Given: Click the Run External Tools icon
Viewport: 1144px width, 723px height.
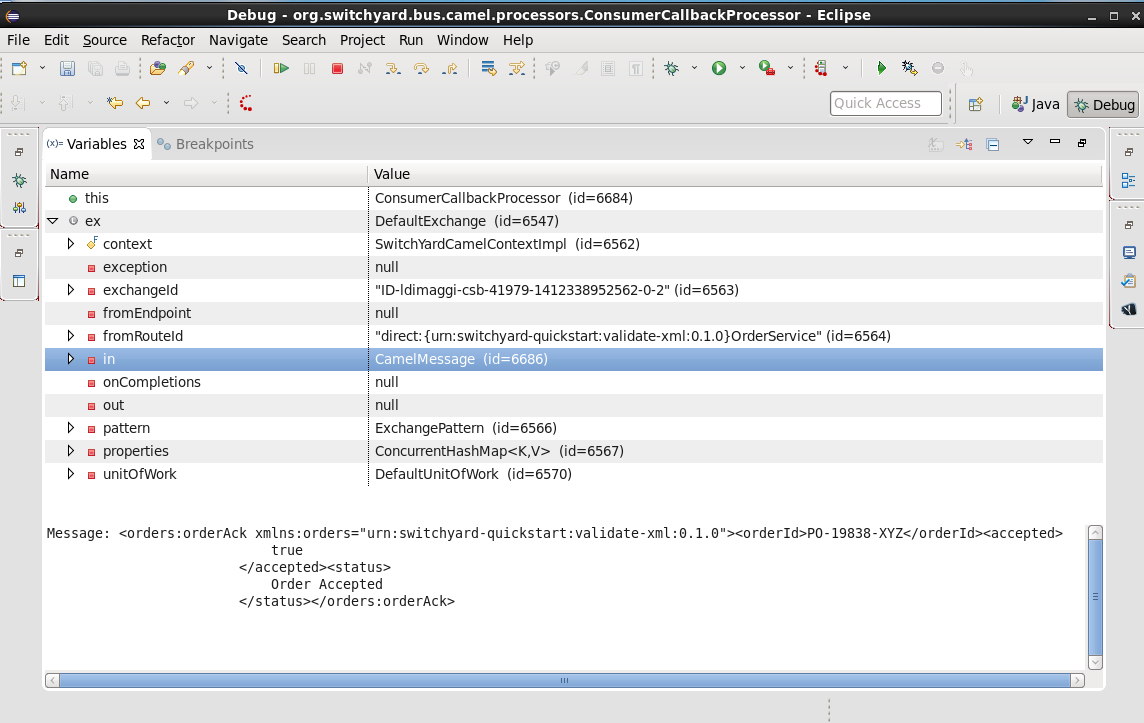Looking at the screenshot, I should 766,69.
